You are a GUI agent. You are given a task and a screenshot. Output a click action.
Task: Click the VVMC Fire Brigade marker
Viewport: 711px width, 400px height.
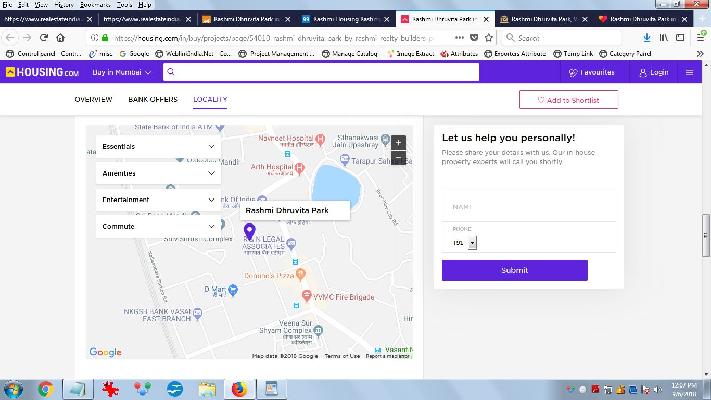point(307,296)
